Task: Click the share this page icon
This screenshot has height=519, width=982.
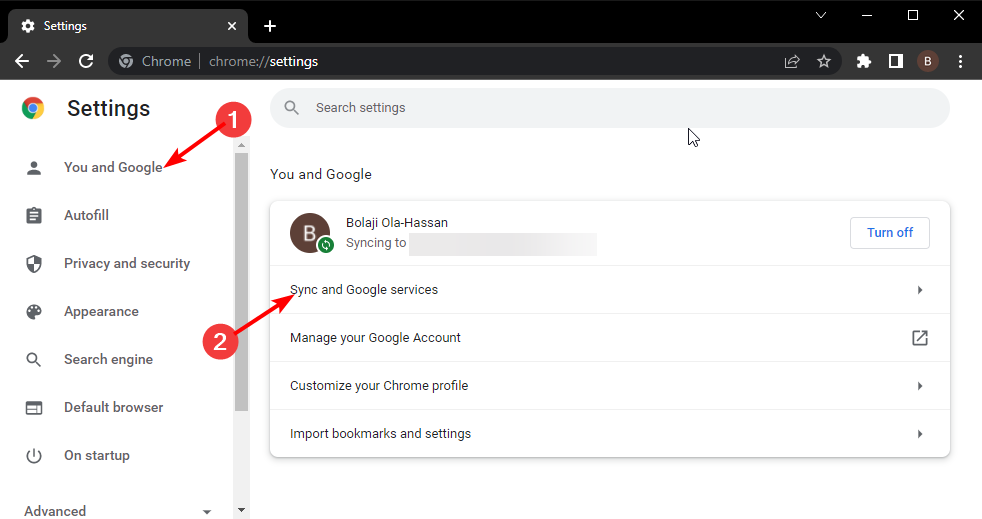Action: tap(792, 61)
